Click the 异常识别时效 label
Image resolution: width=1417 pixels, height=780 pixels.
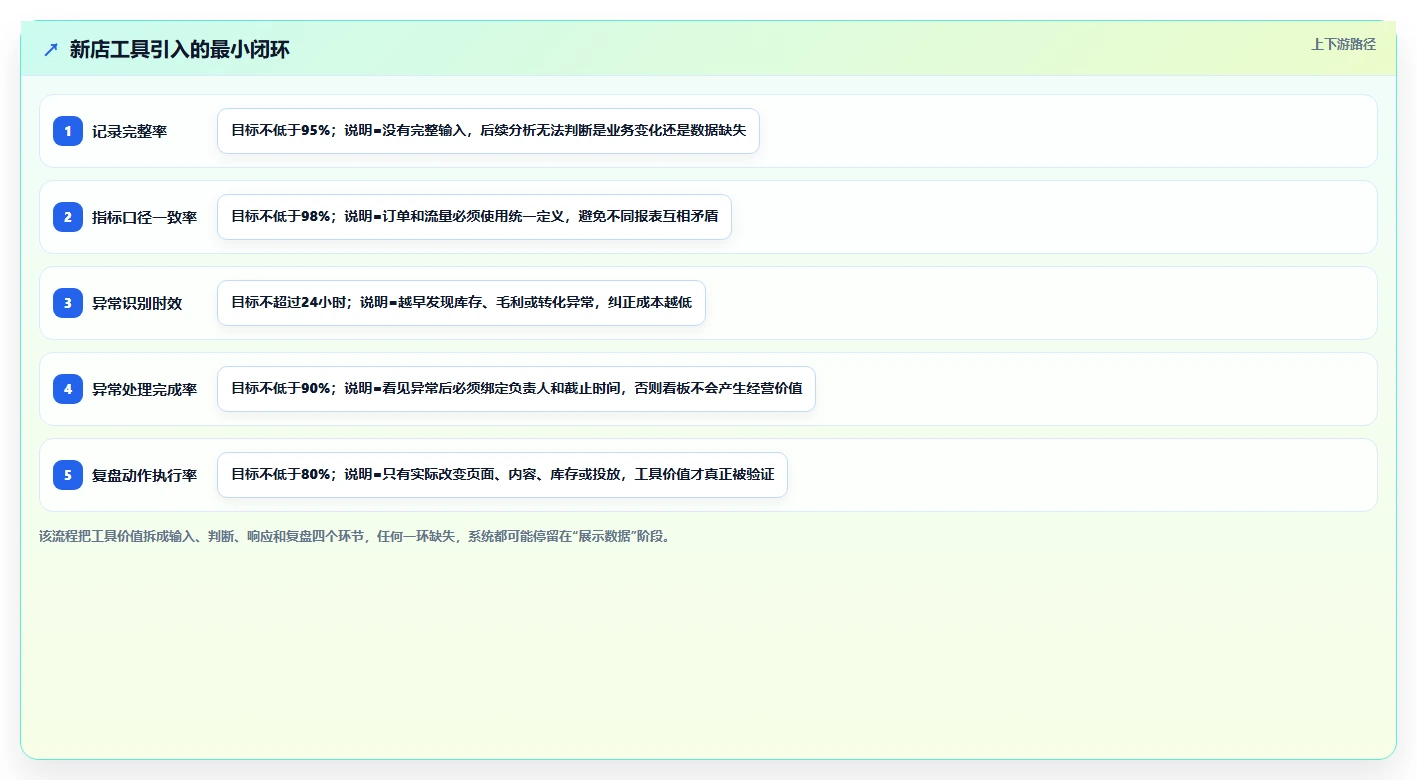click(x=137, y=303)
